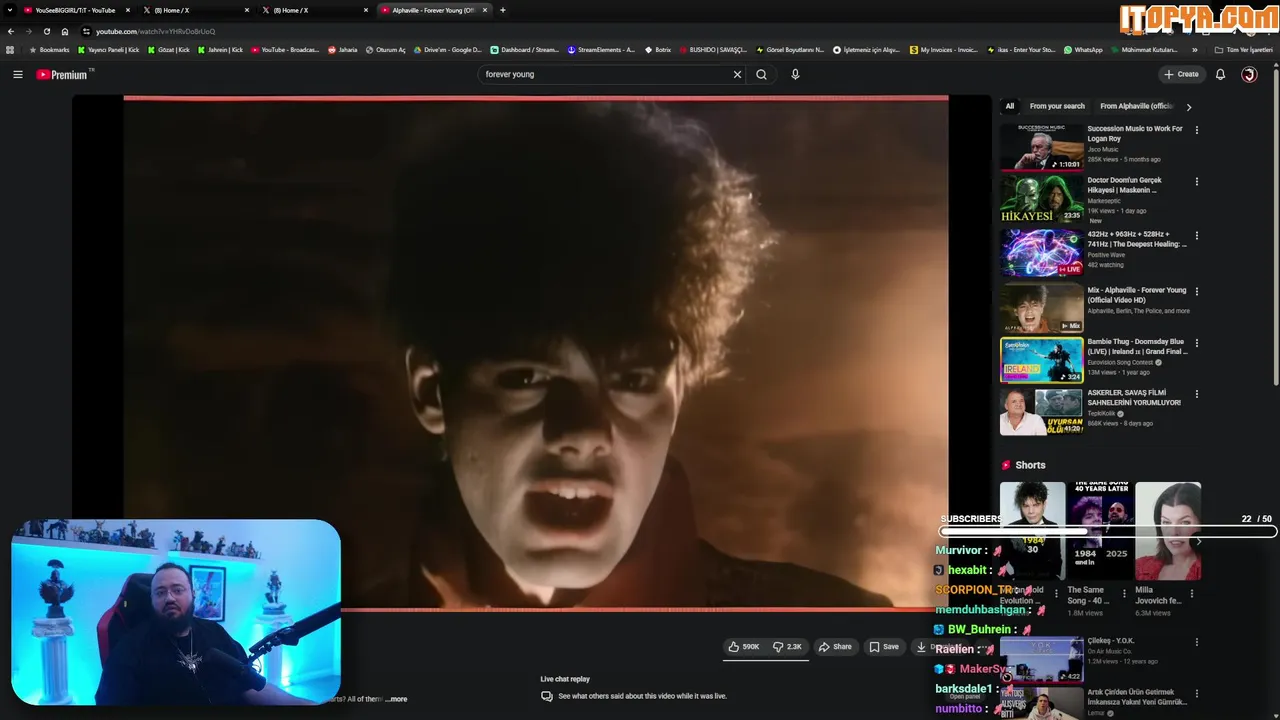Open the Çilekeş - Y.O.K. video
This screenshot has width=1280, height=720.
(x=1041, y=660)
